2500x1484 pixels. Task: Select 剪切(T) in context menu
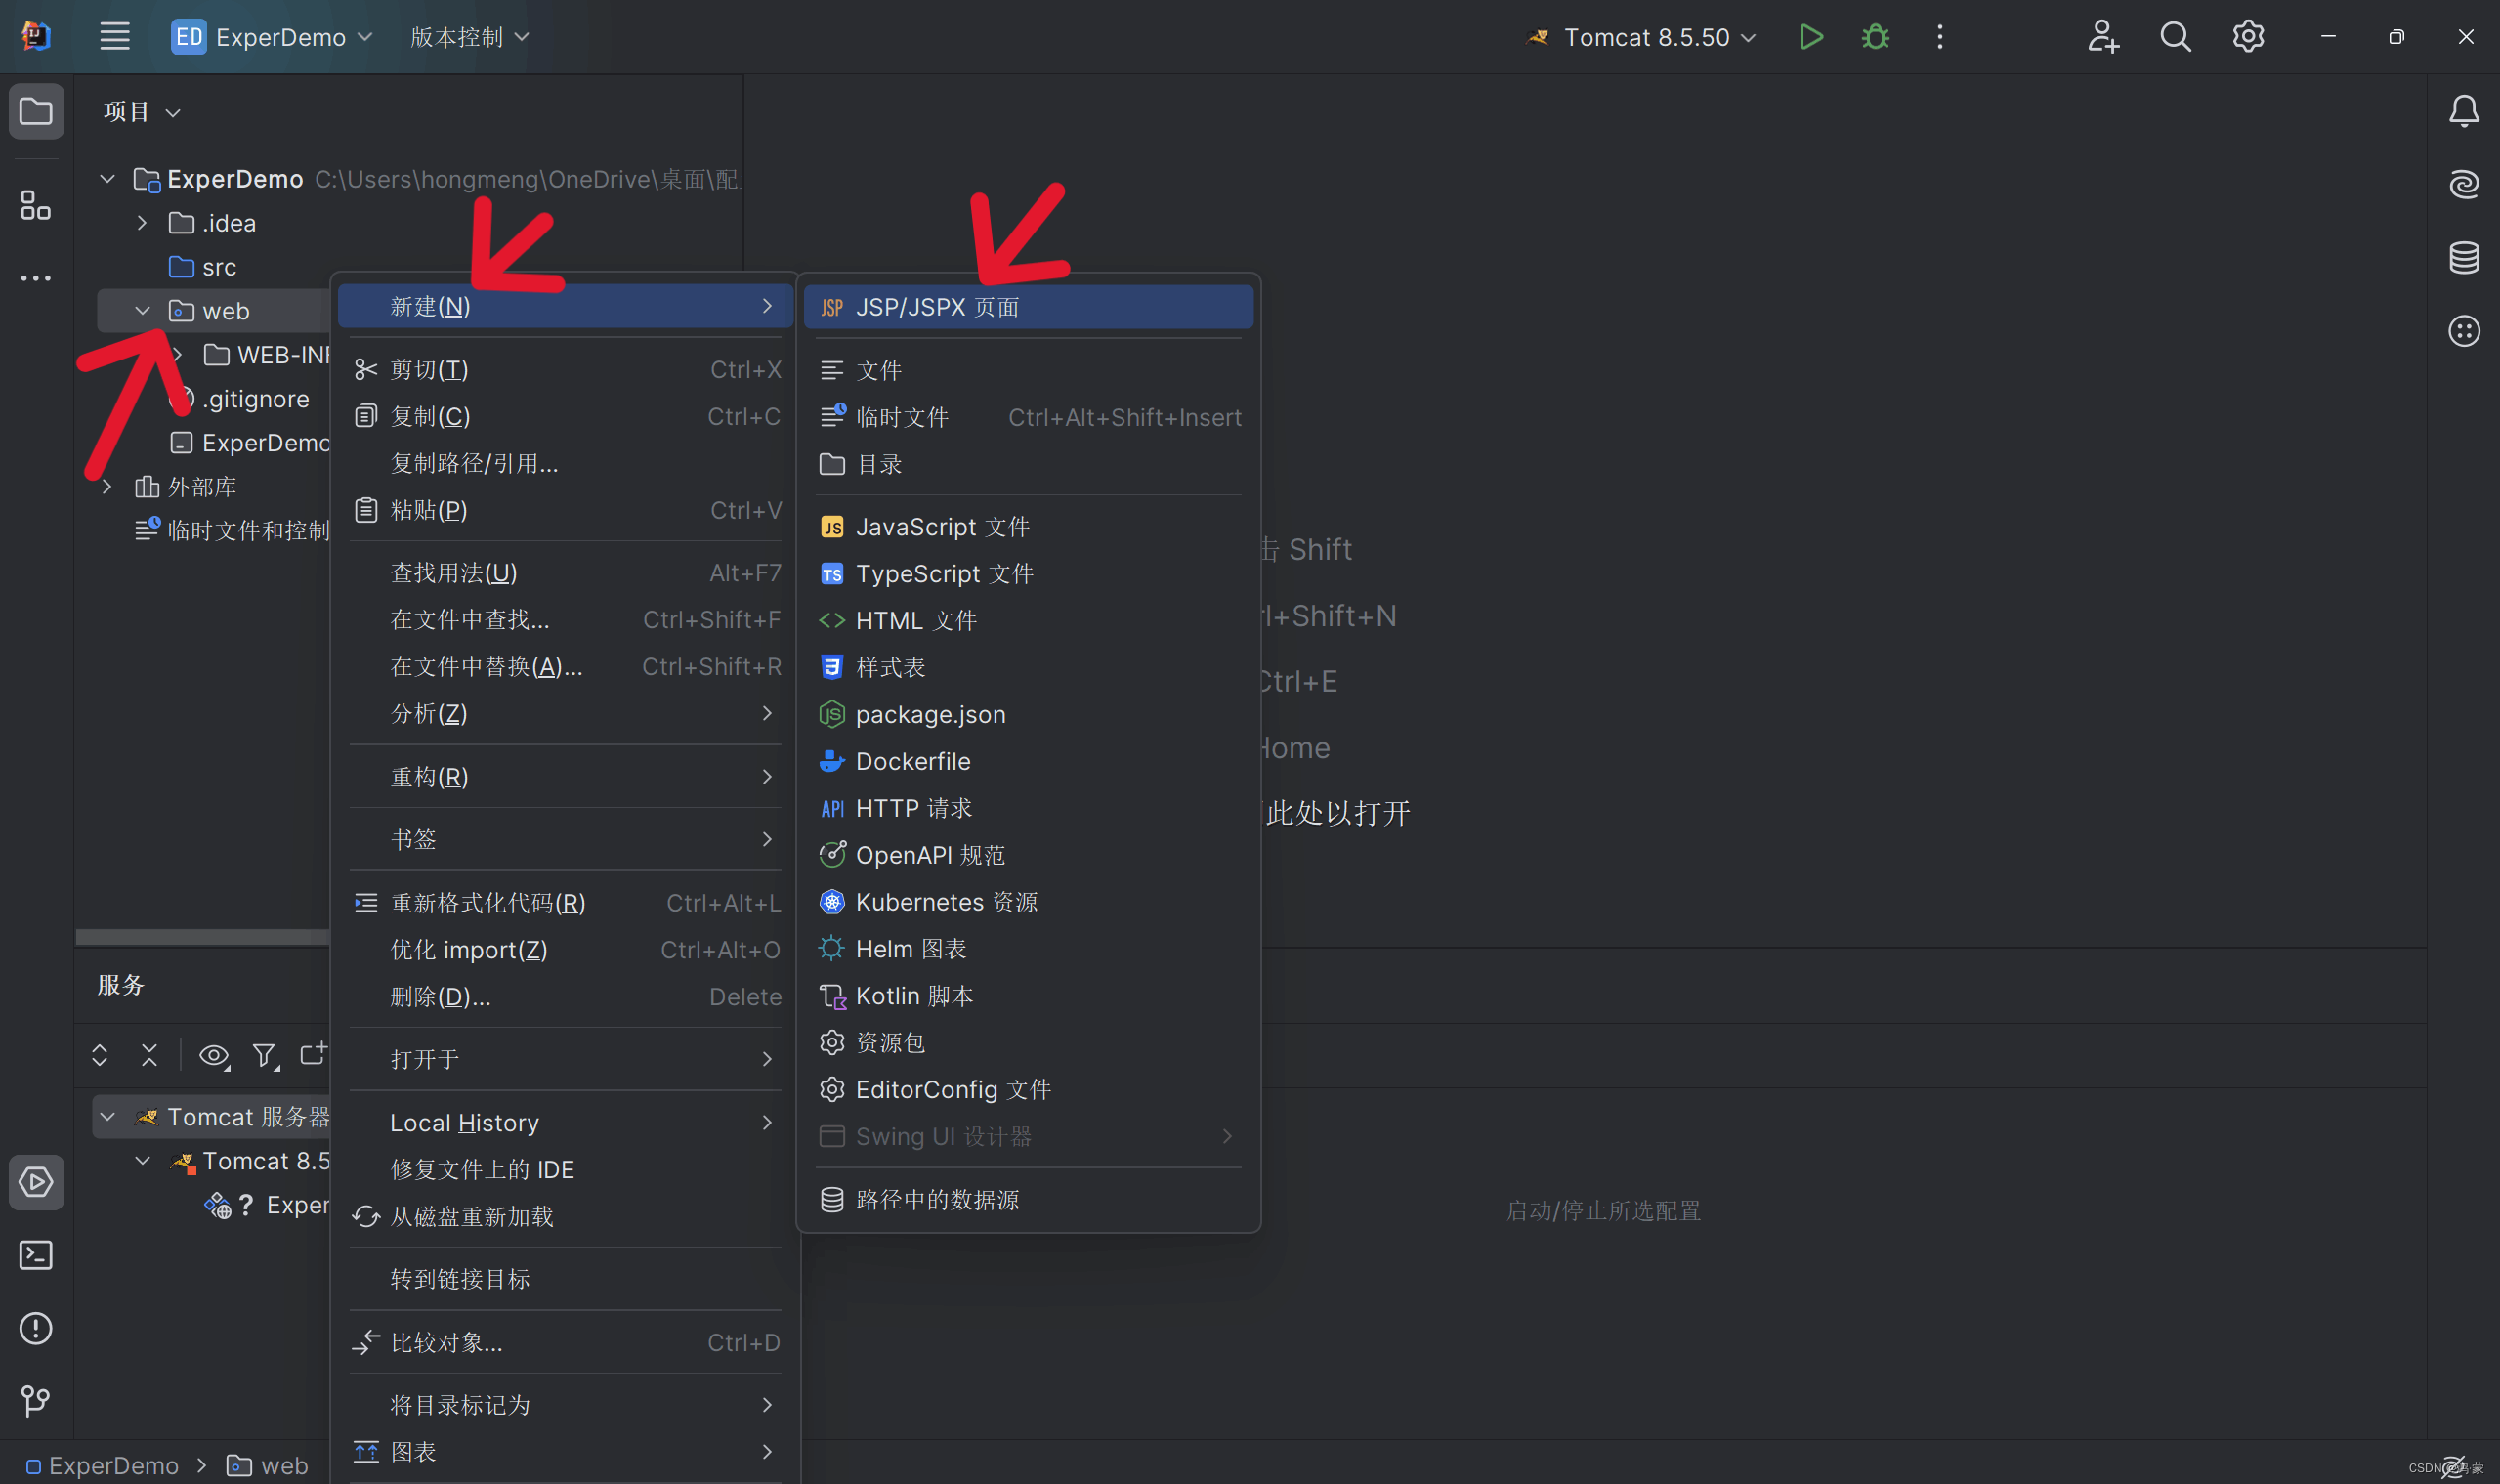(566, 370)
